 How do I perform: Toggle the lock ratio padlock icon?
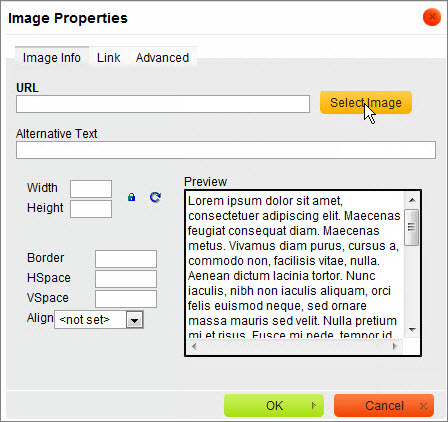pyautogui.click(x=131, y=197)
